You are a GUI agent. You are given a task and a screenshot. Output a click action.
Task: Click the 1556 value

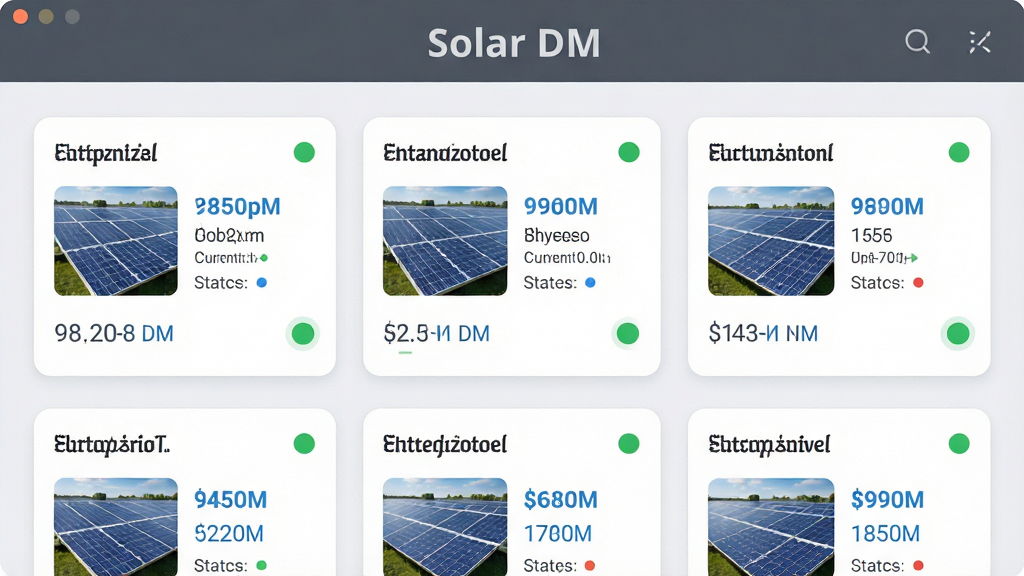pos(871,235)
